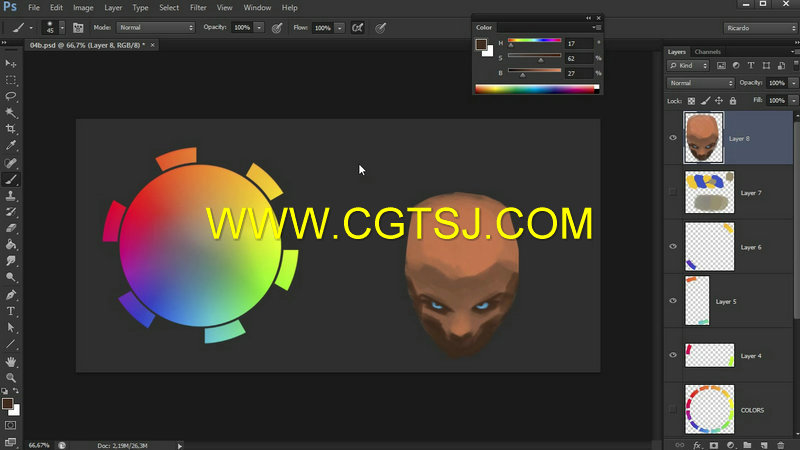
Task: Hide Layer 6 visibility eye
Action: (x=673, y=246)
